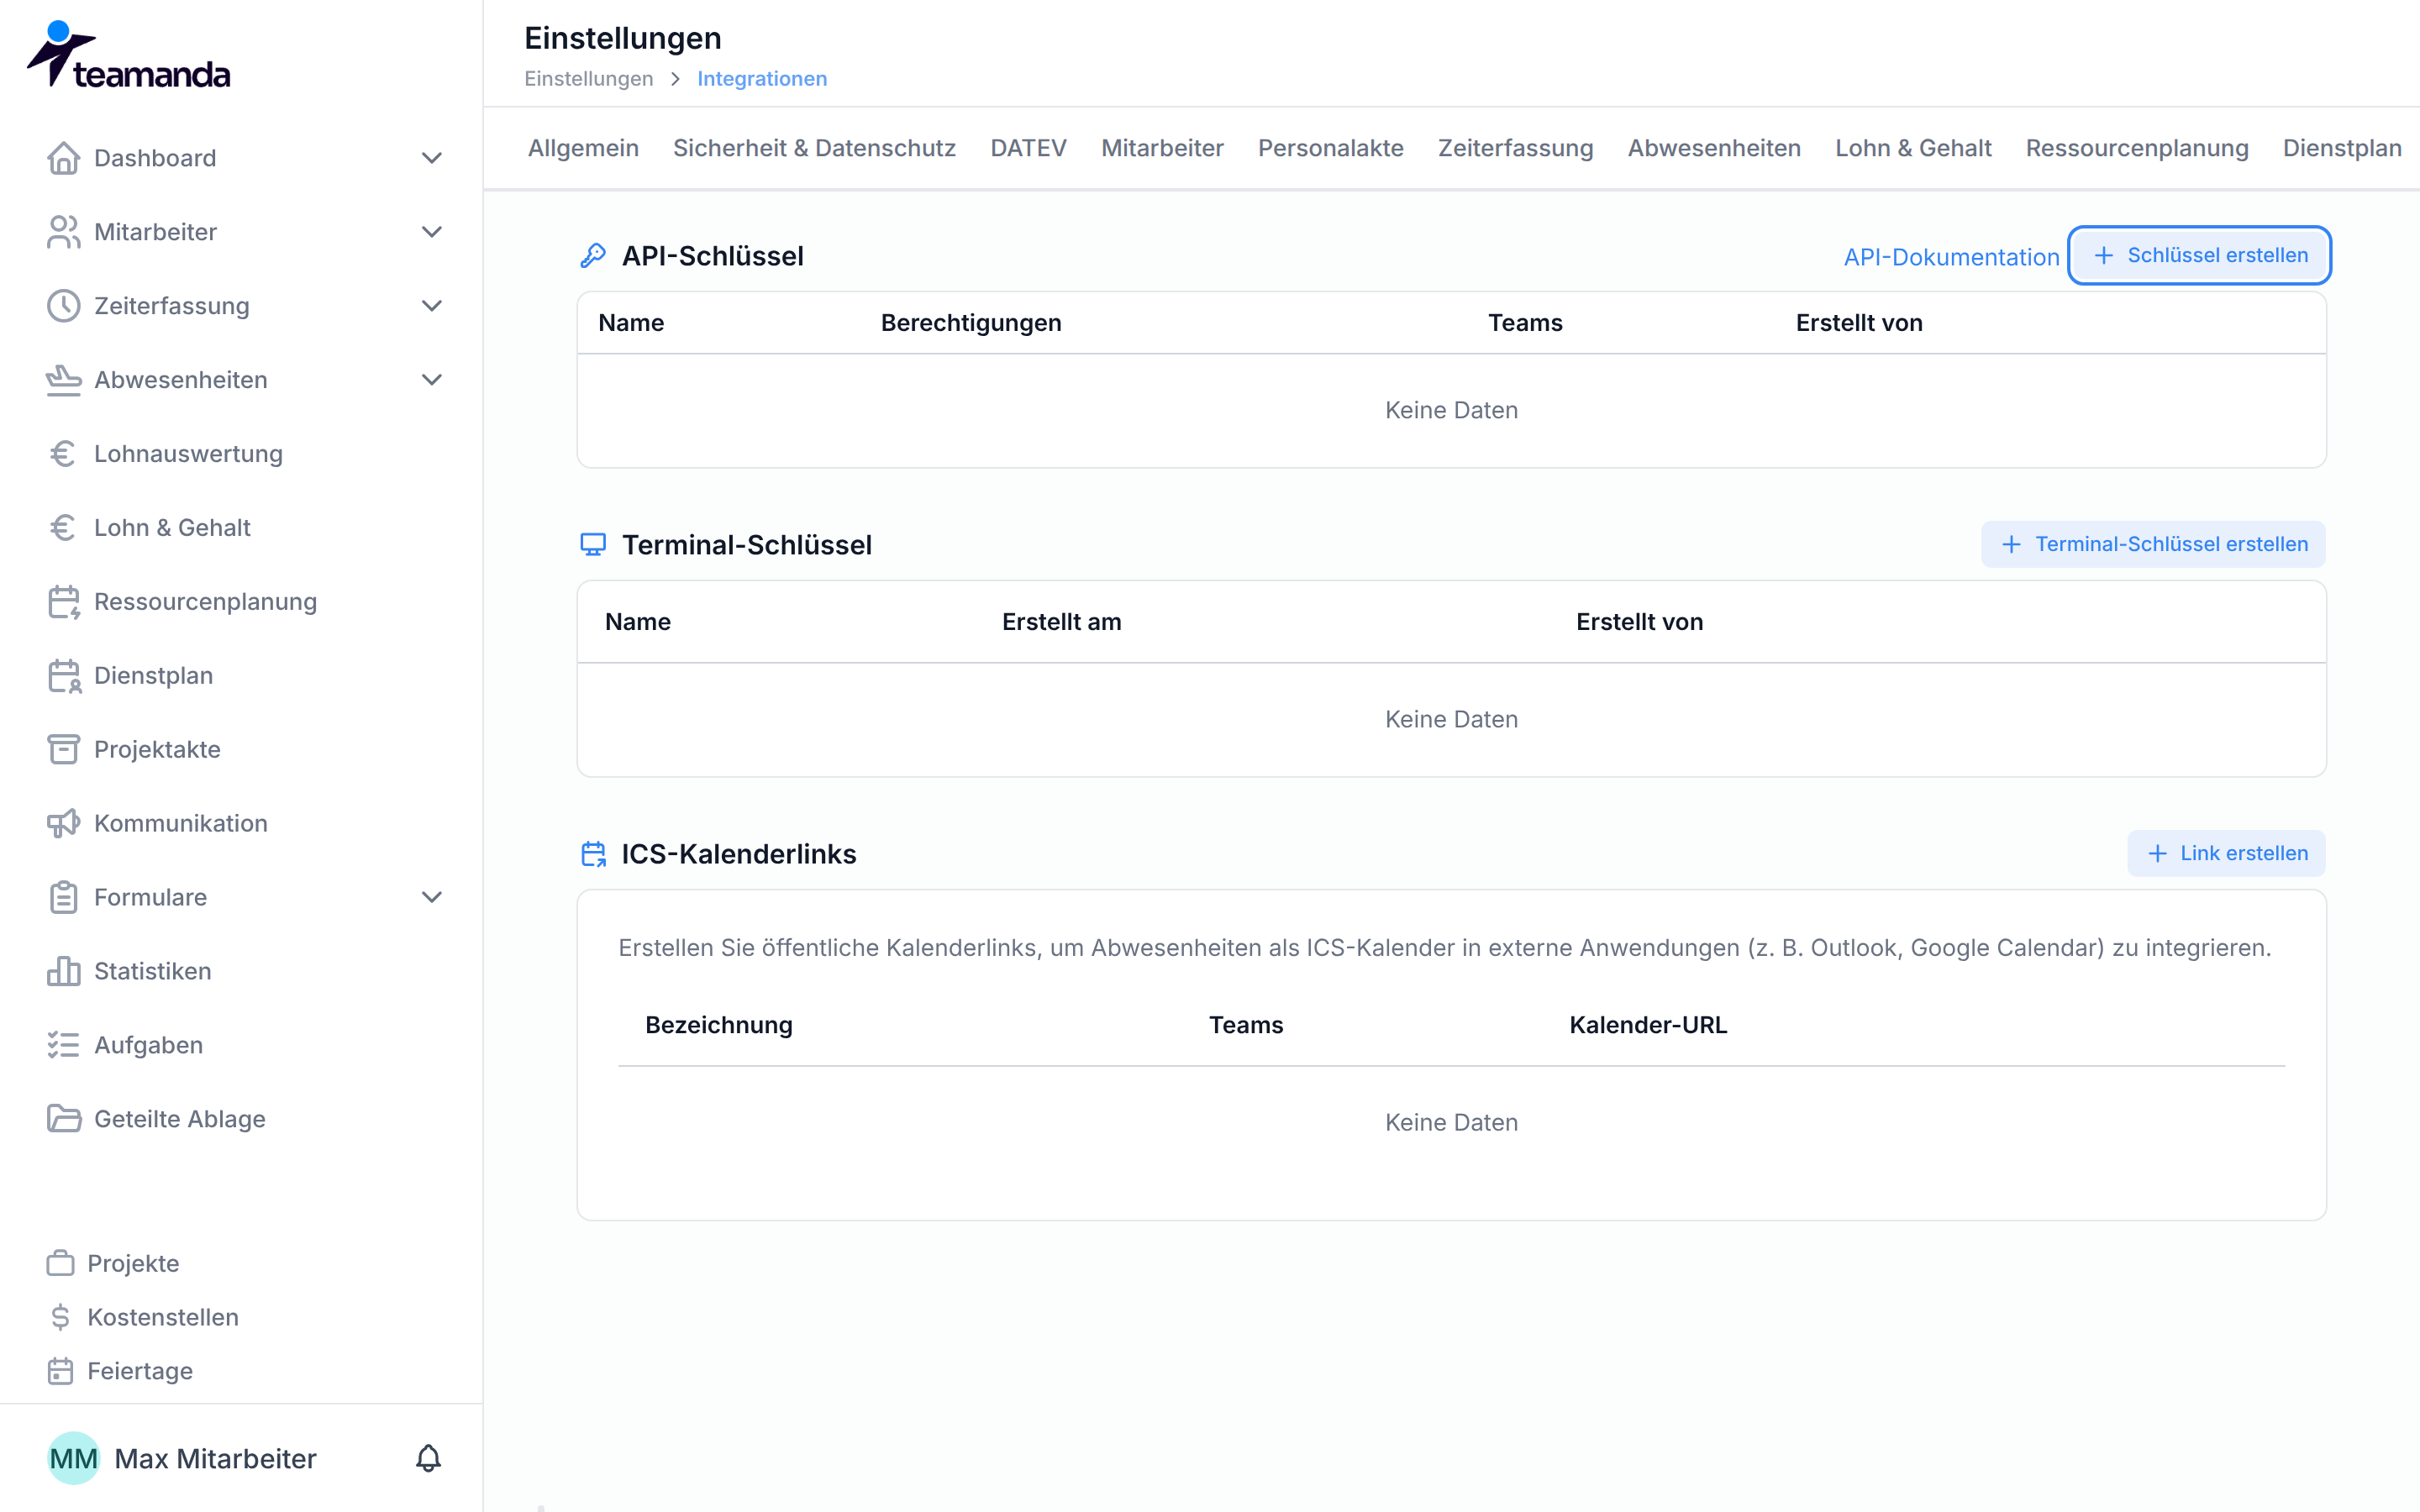This screenshot has height=1512, width=2420.
Task: Expand the Zeiterfassung sidebar chevron
Action: tap(432, 306)
